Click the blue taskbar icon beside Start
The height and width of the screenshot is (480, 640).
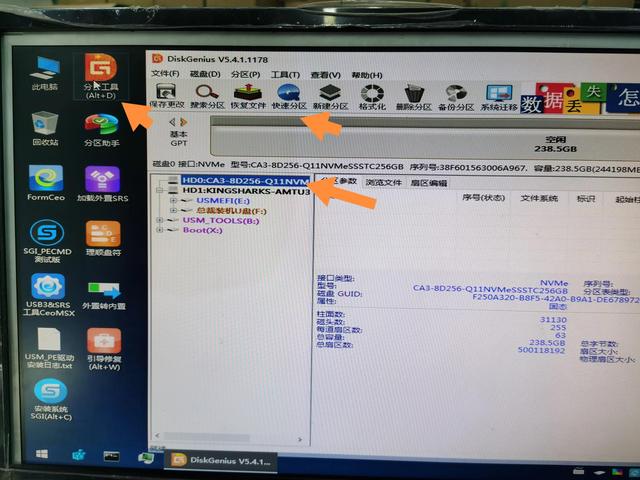point(78,455)
